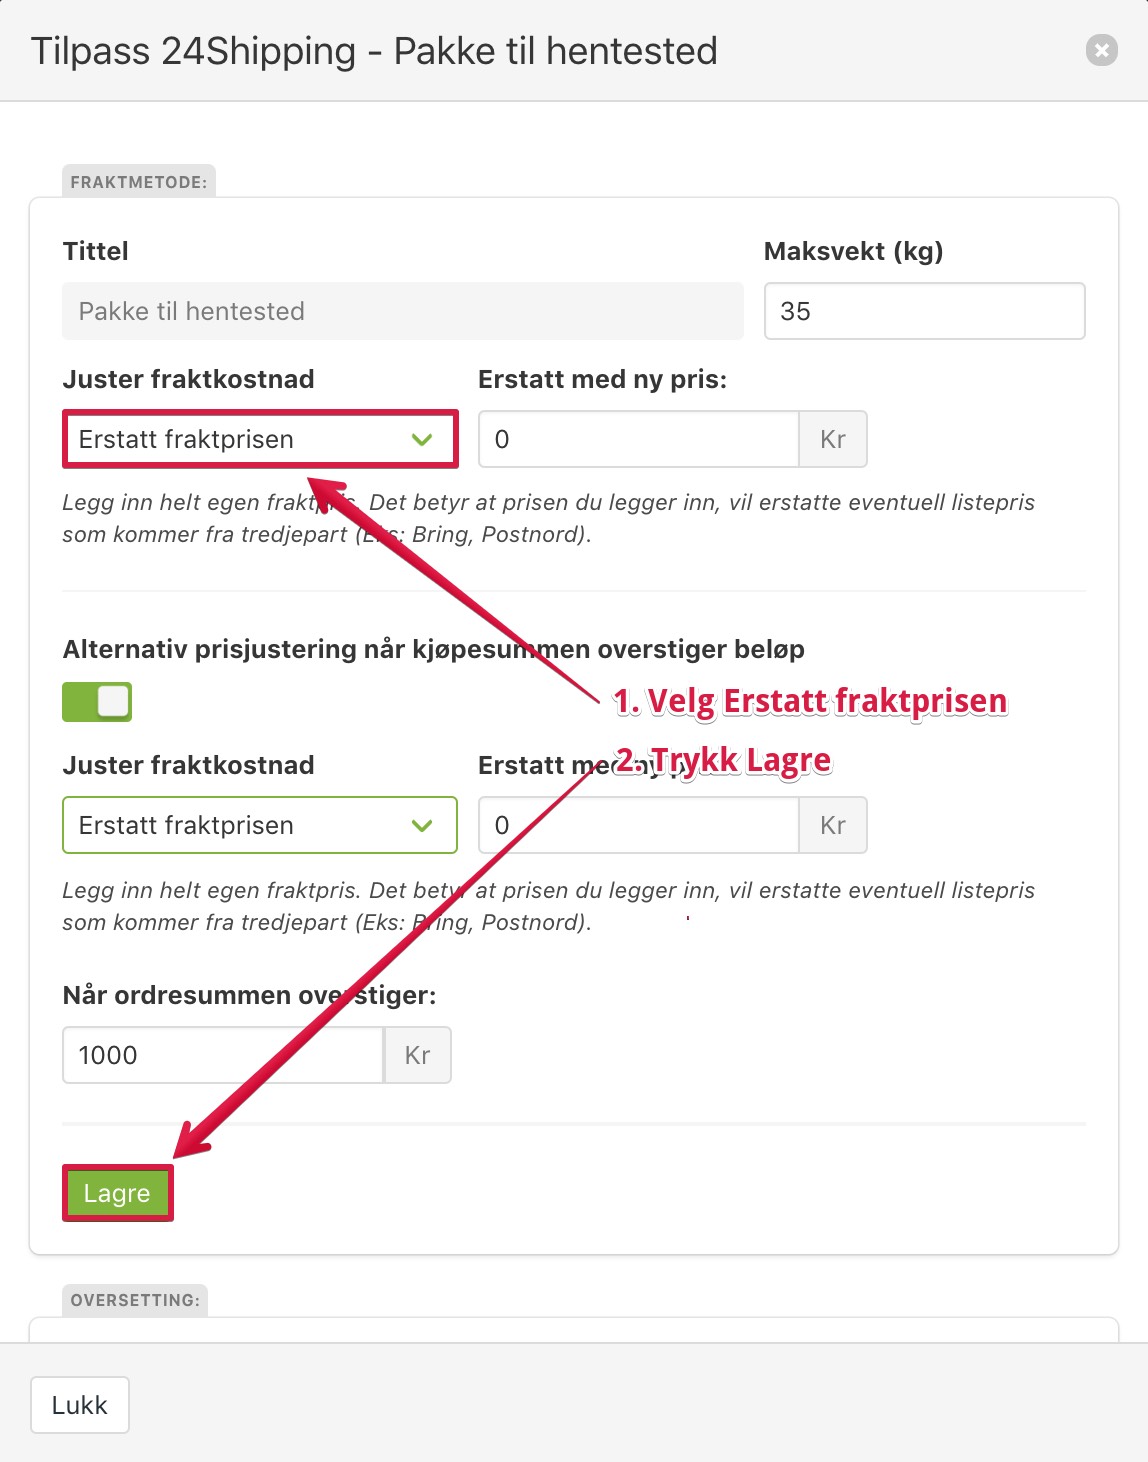Focus the first Erstatt med ny pris field
Viewport: 1148px width, 1462px height.
(x=639, y=439)
